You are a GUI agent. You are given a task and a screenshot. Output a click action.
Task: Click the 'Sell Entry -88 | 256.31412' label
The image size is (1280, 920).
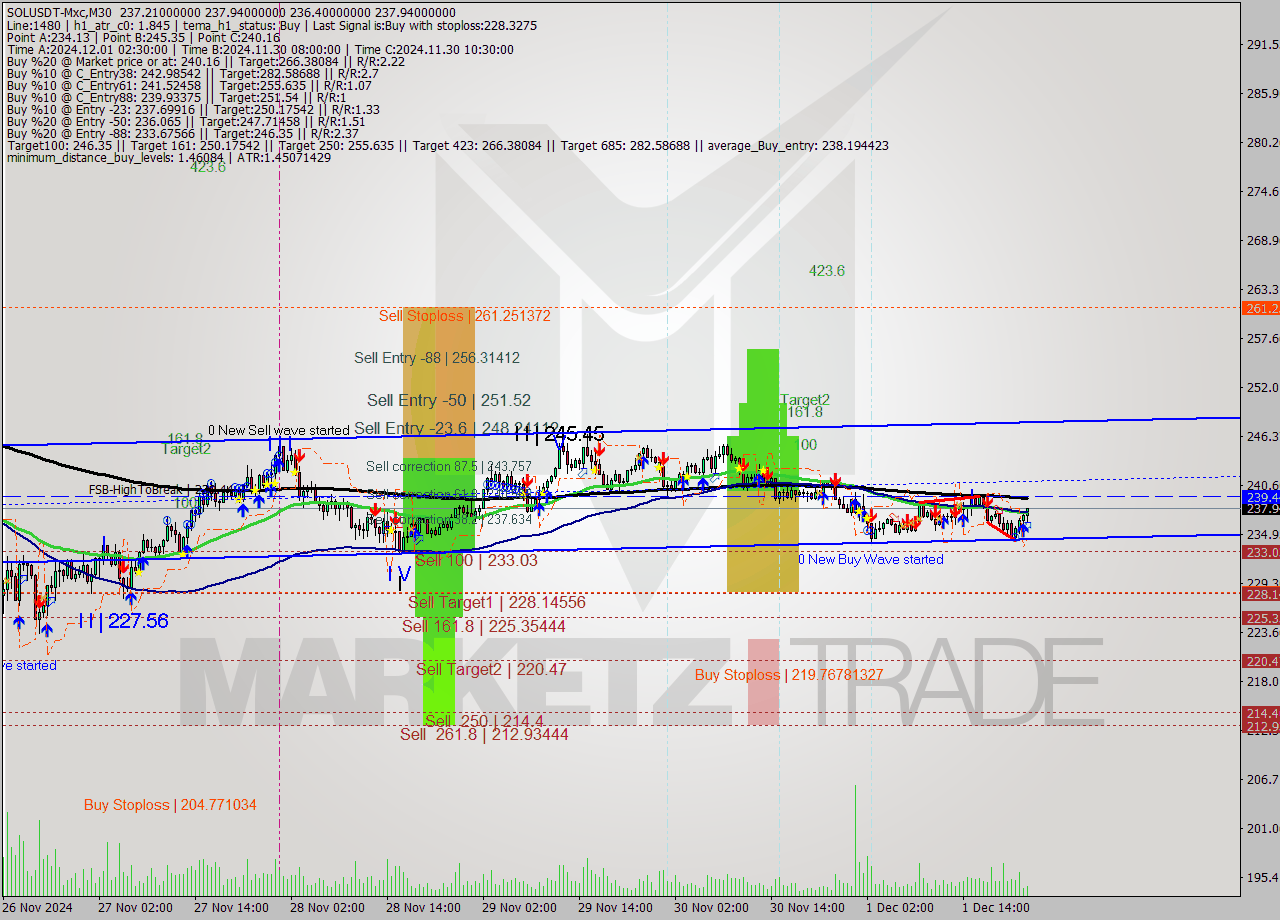click(437, 357)
